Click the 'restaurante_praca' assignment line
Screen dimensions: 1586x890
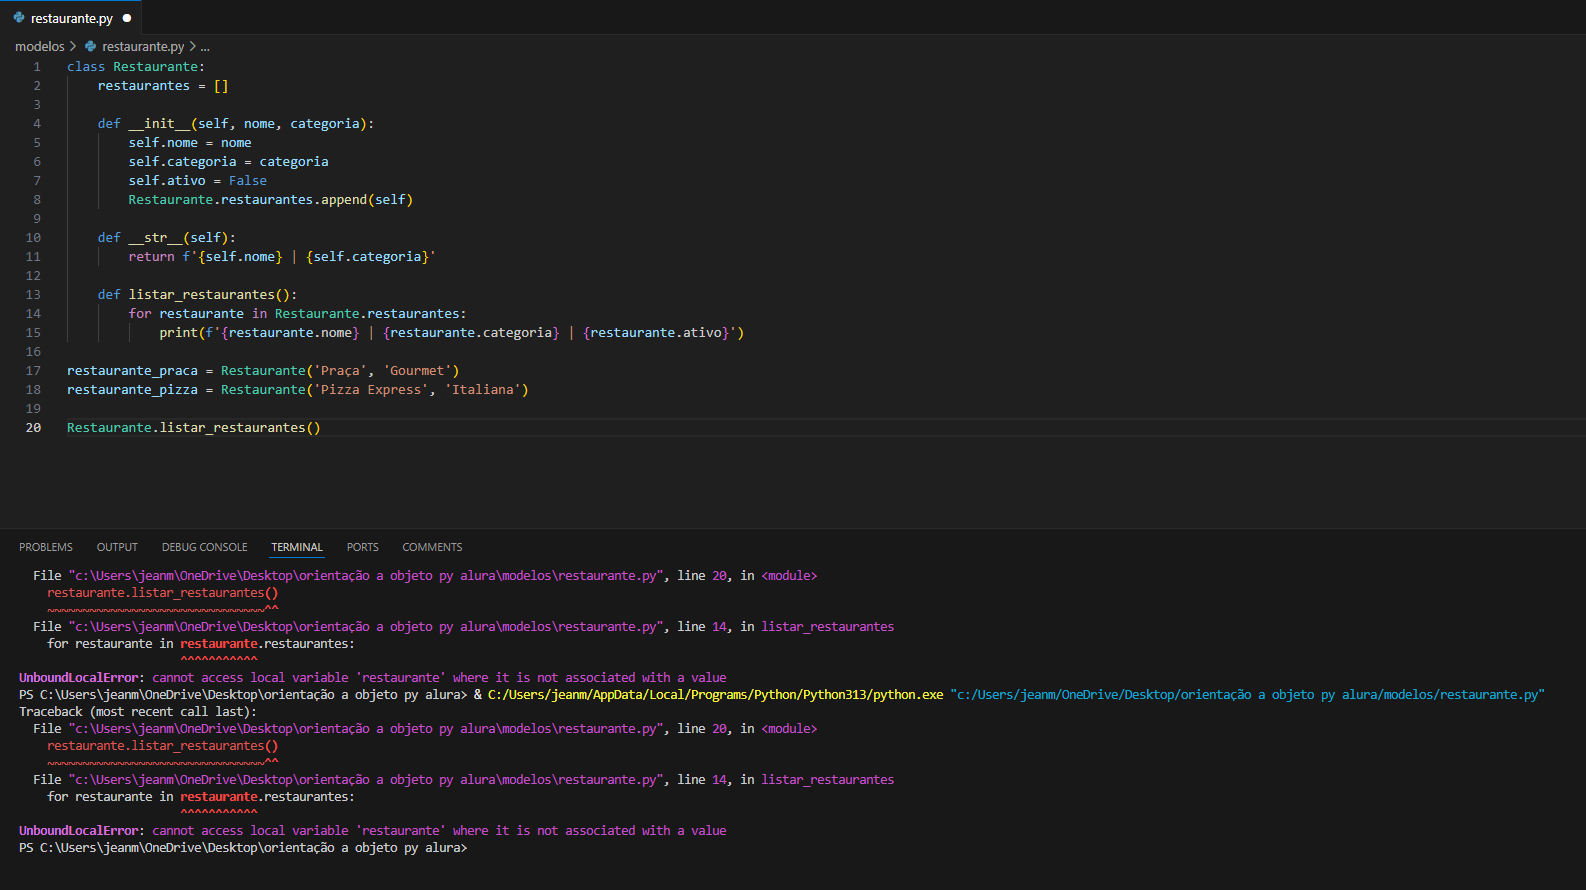point(263,371)
